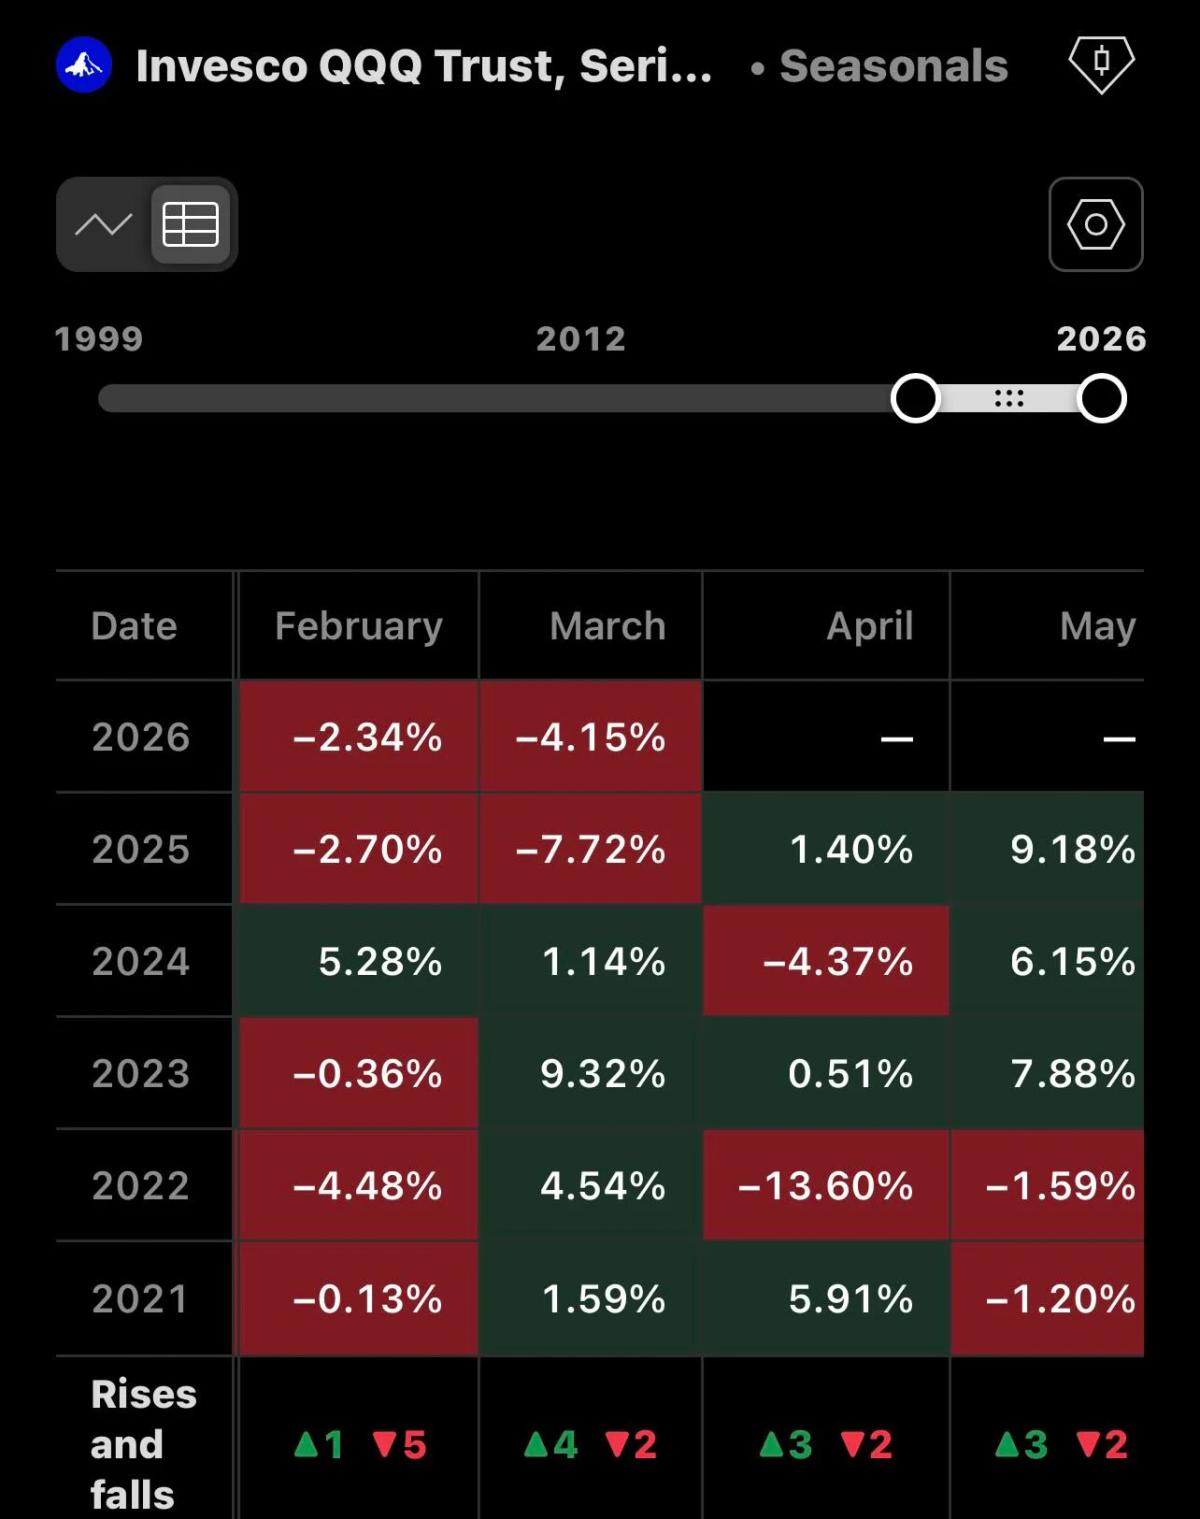The image size is (1200, 1519).
Task: Toggle from table view to chart view
Action: coord(103,224)
